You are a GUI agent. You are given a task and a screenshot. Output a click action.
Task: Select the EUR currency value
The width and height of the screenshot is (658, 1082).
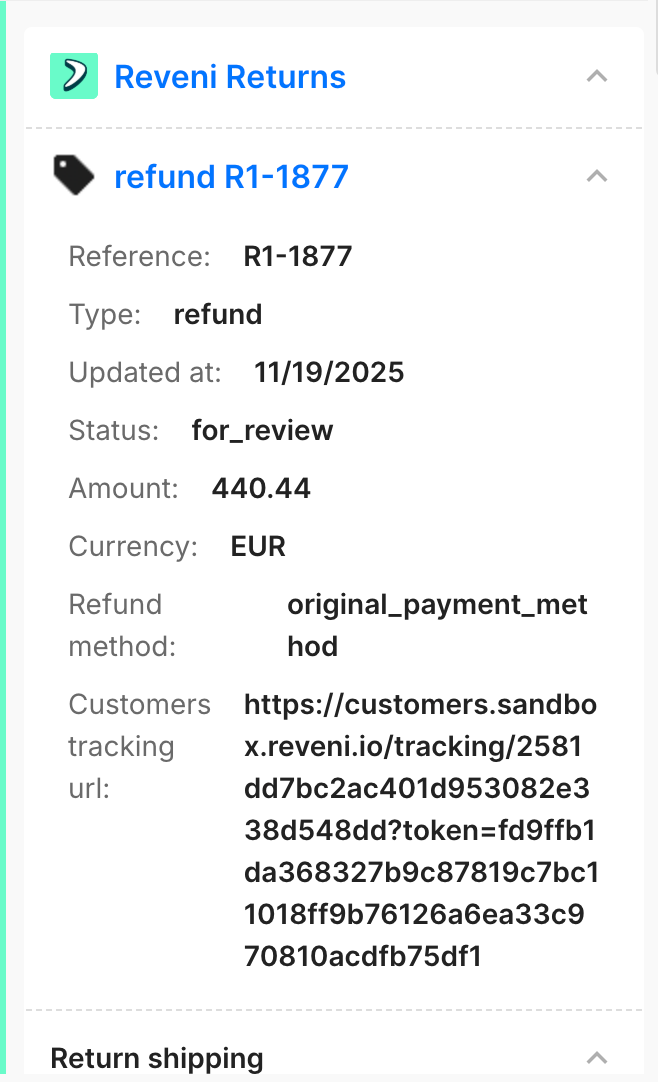pyautogui.click(x=258, y=547)
